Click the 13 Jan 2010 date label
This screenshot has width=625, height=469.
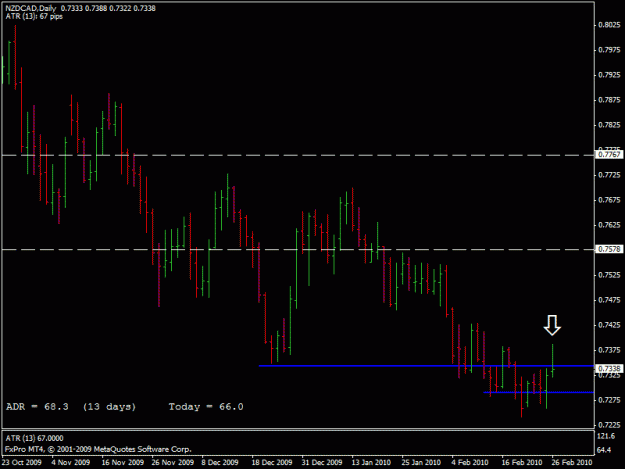point(371,462)
